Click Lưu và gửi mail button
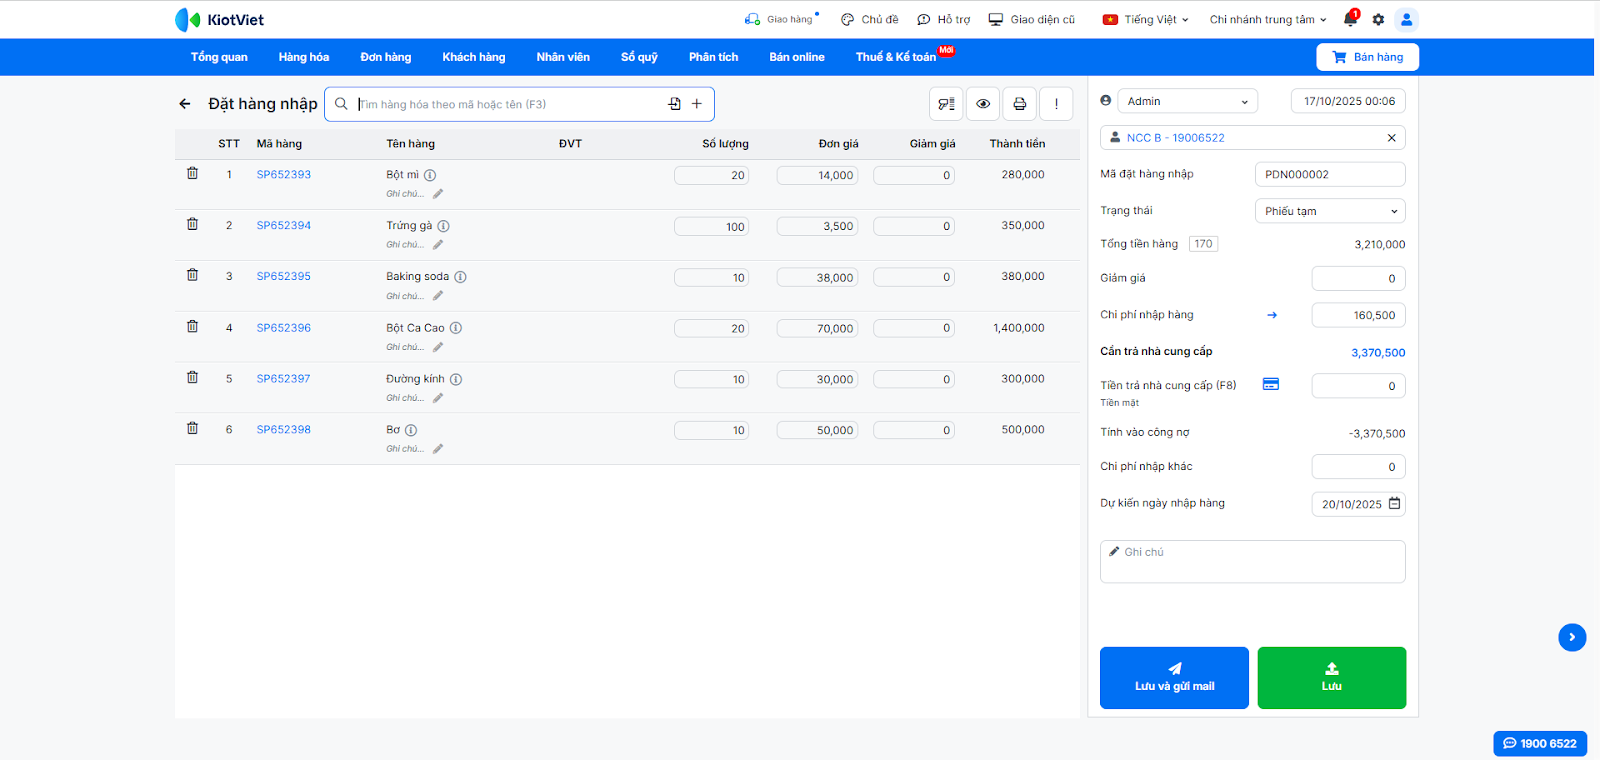Screen dimensions: 1600x760 pos(1174,678)
